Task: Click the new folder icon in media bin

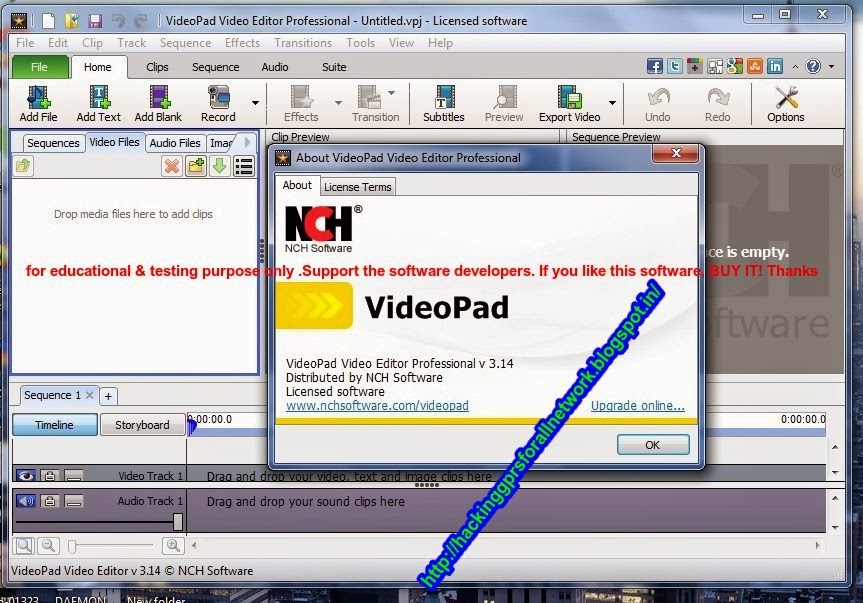Action: coord(196,166)
